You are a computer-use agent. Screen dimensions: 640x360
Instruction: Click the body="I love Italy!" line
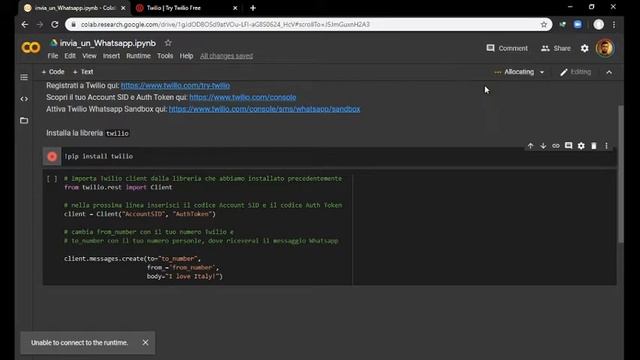pyautogui.click(x=184, y=276)
